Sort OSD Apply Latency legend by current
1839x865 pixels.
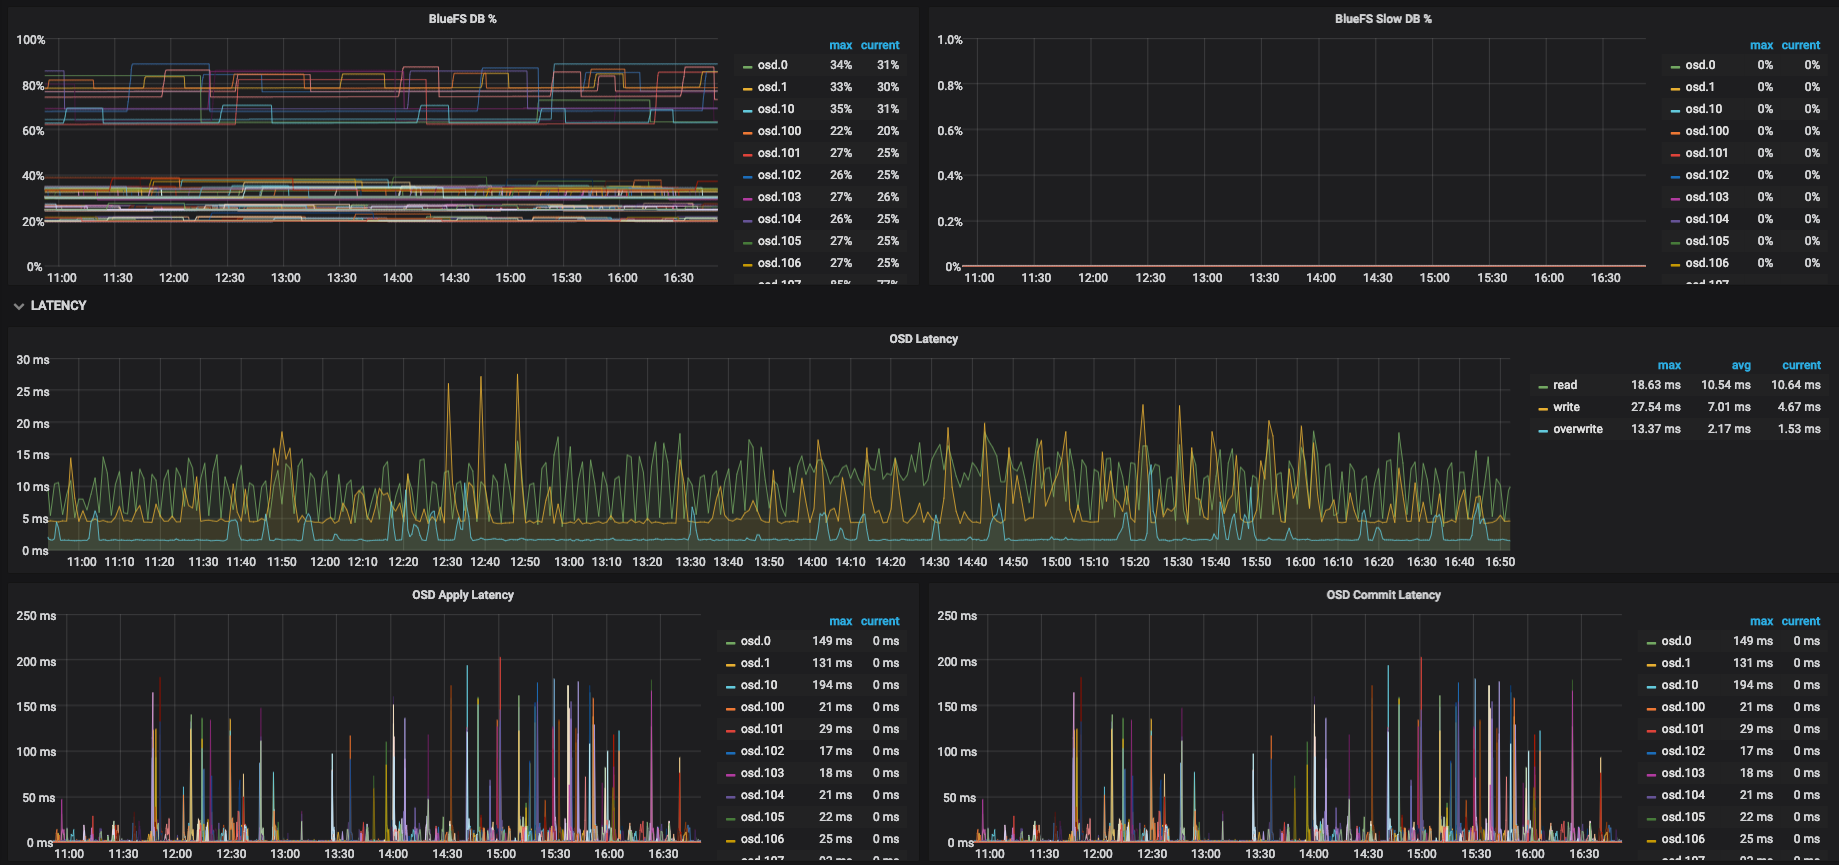pos(880,621)
